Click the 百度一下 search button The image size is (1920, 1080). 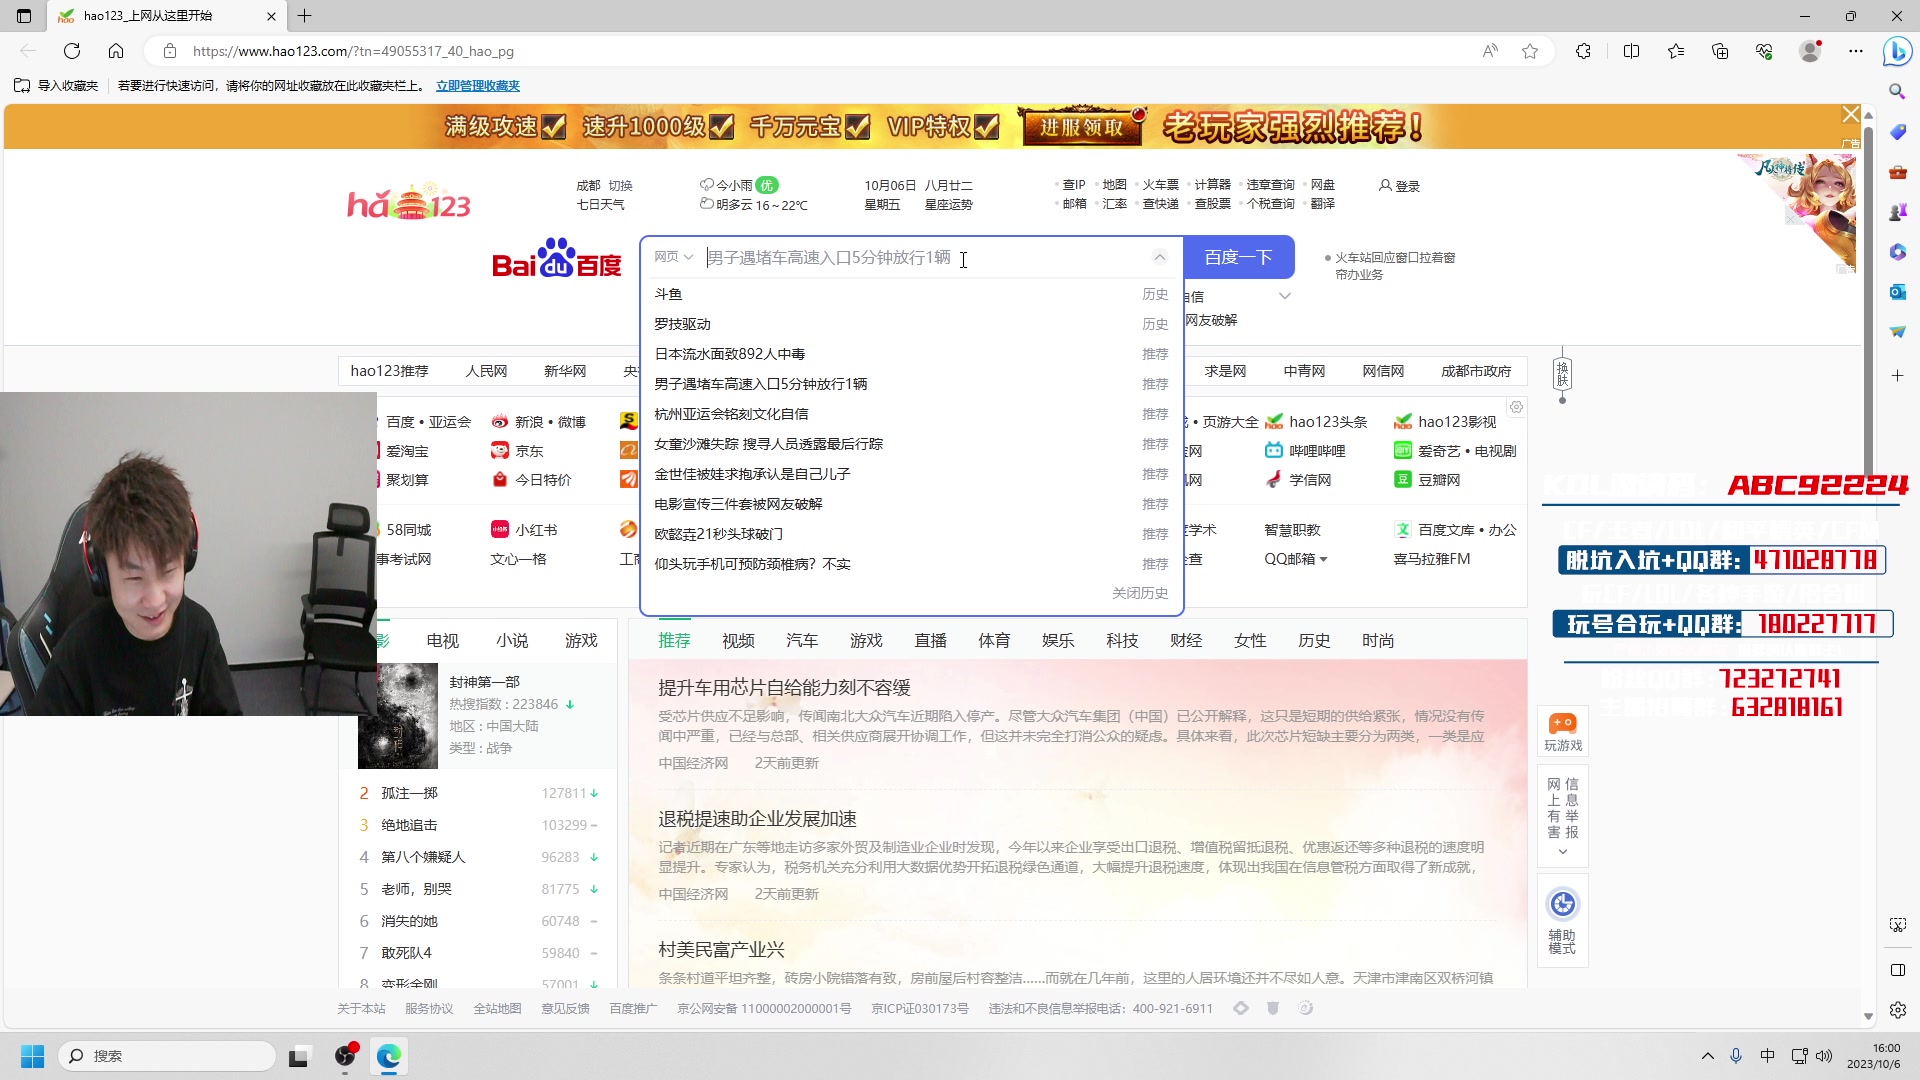point(1238,258)
